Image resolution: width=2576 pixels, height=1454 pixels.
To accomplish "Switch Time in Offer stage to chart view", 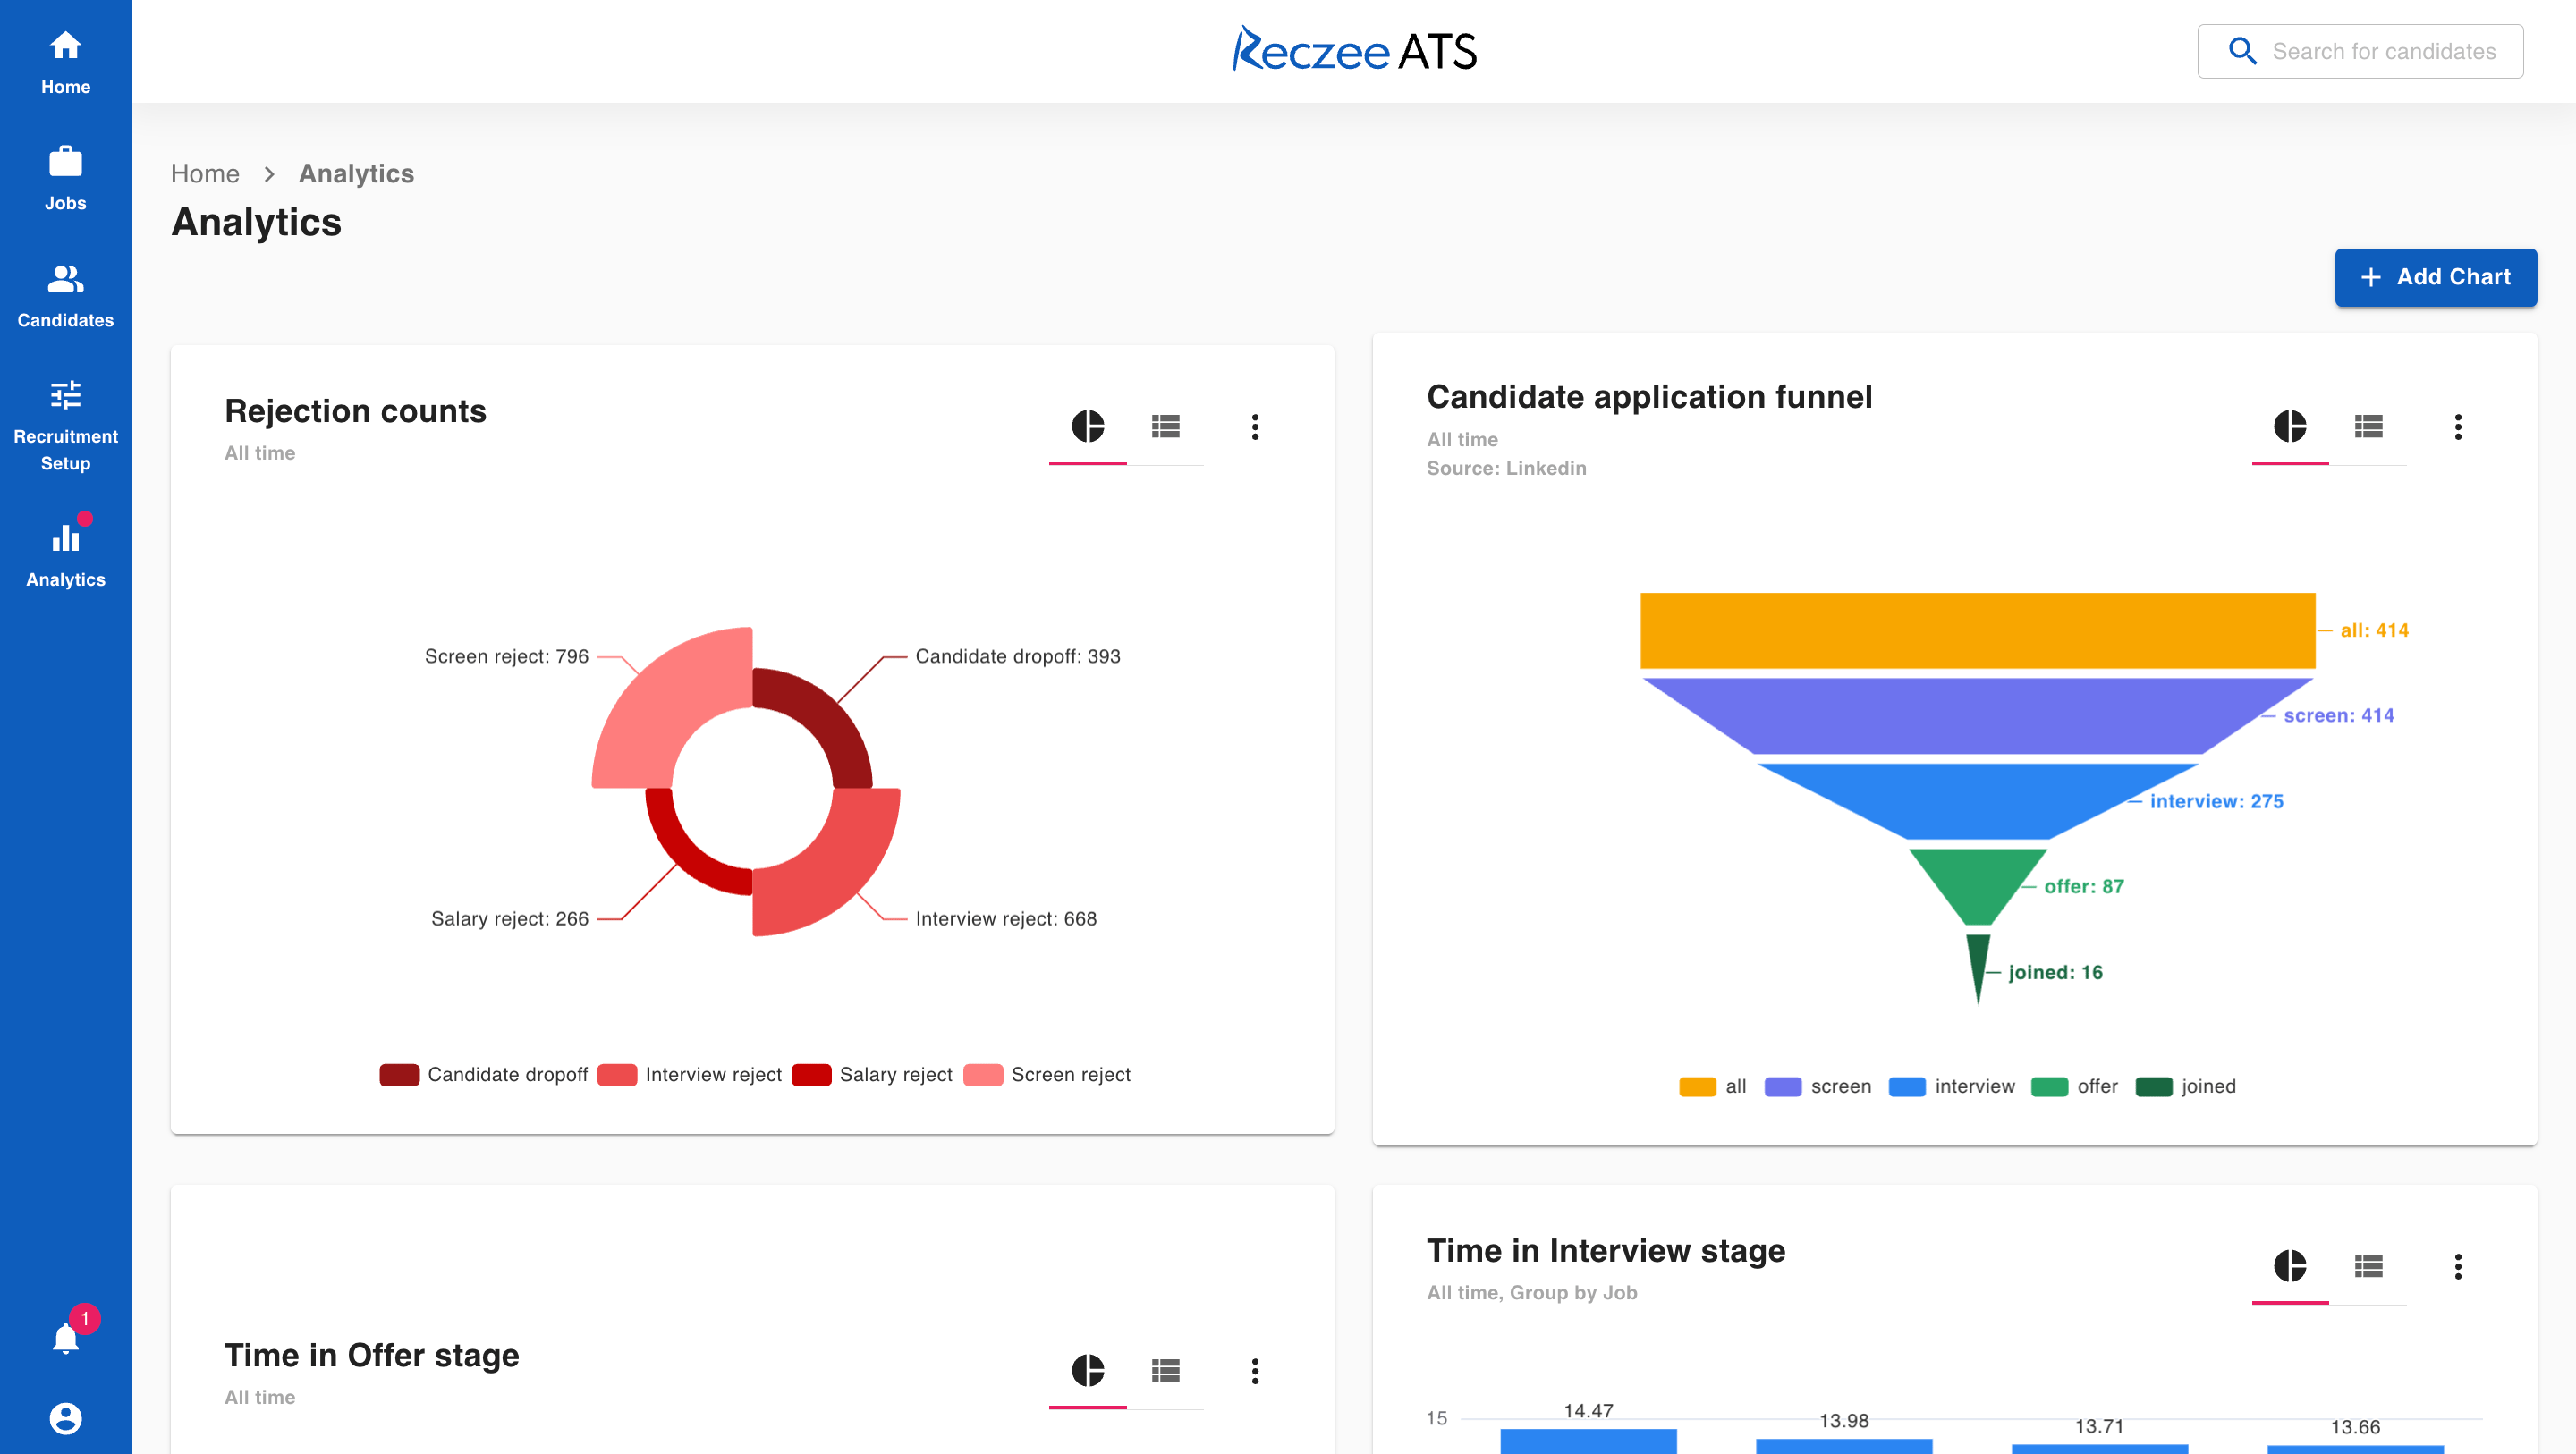I will [1088, 1371].
